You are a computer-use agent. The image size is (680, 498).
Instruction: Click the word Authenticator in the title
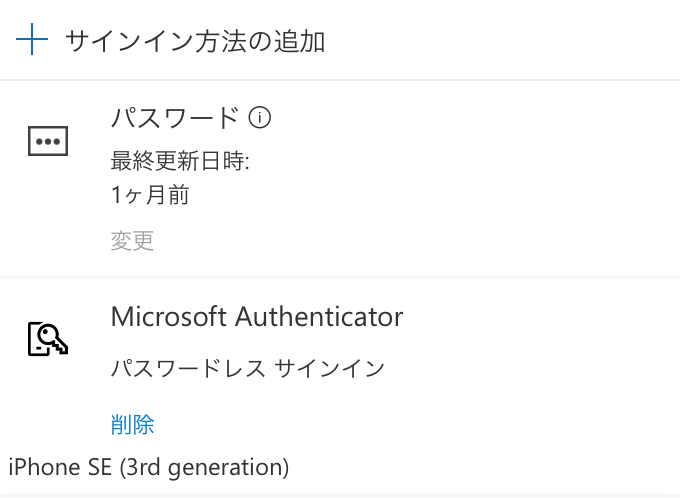320,316
